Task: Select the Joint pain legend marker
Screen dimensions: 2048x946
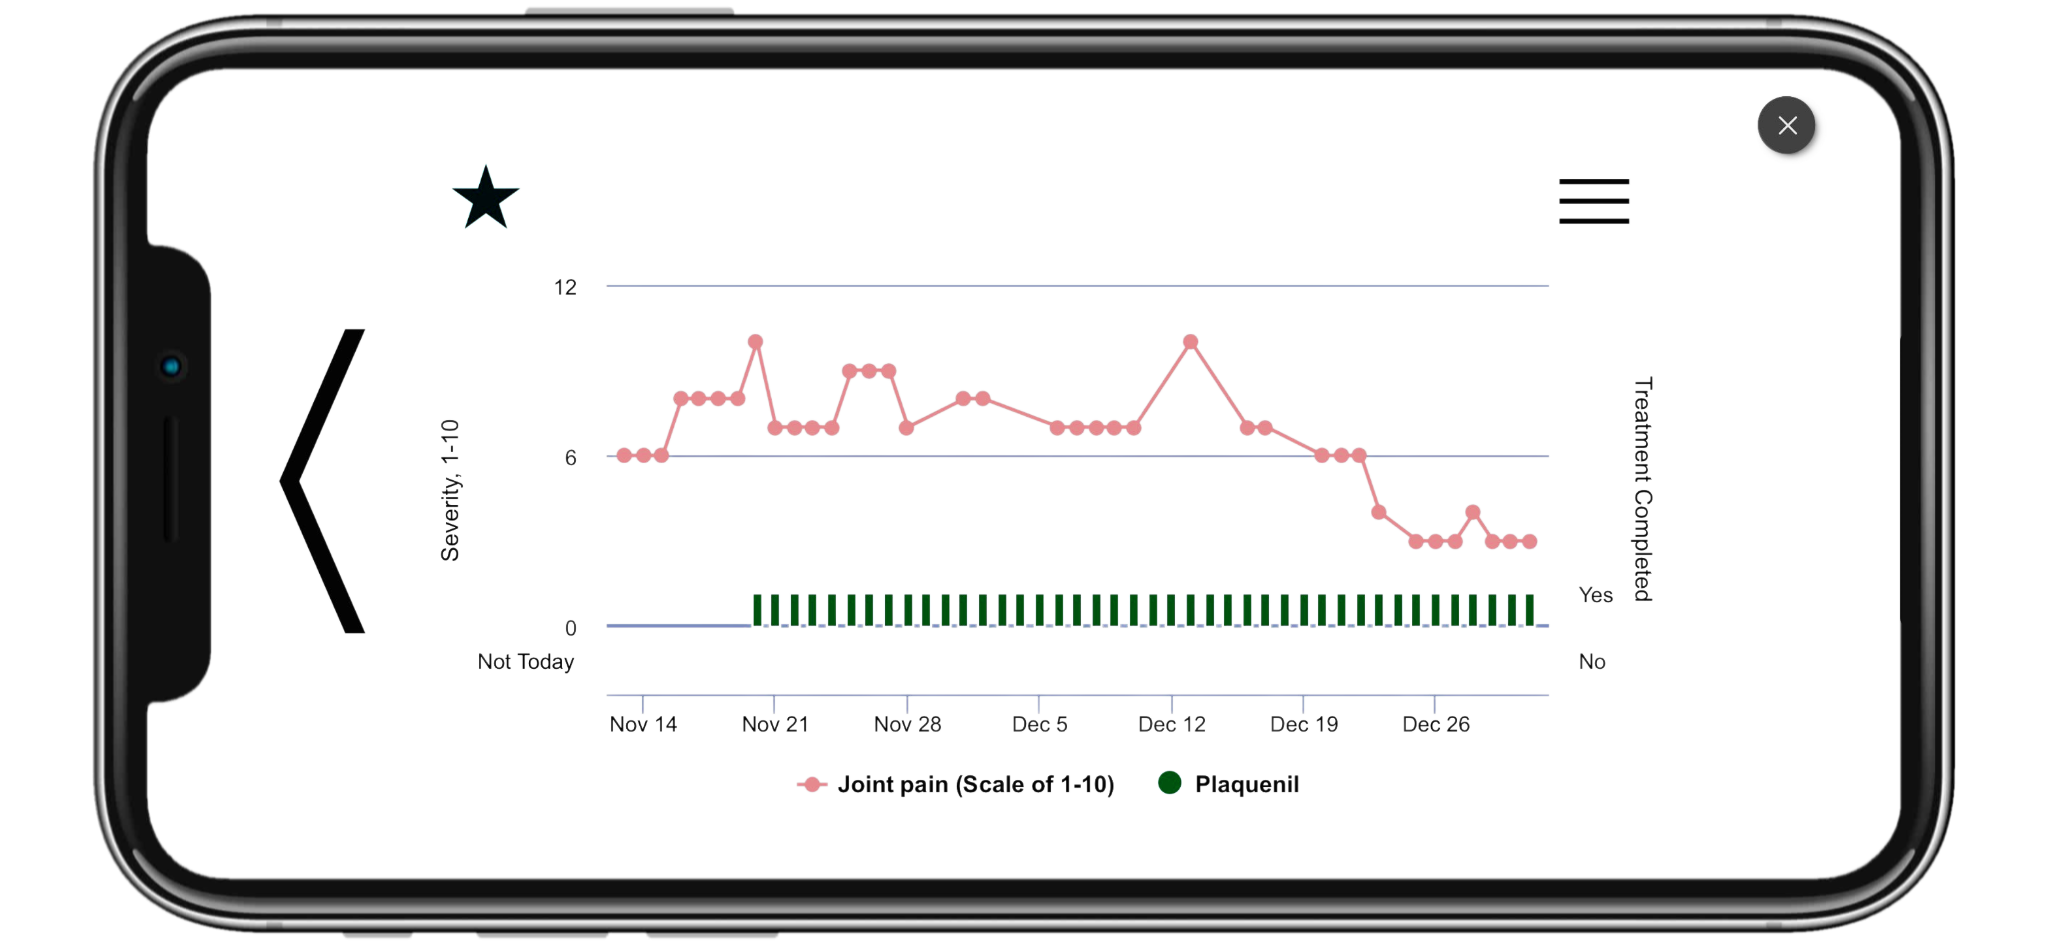Action: (813, 785)
